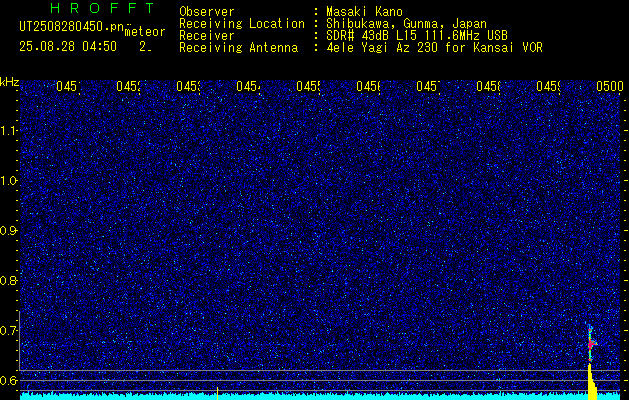This screenshot has width=629, height=400.
Task: Click SDR# 43dB L15 111.6MHz USB text
Action: (x=417, y=36)
